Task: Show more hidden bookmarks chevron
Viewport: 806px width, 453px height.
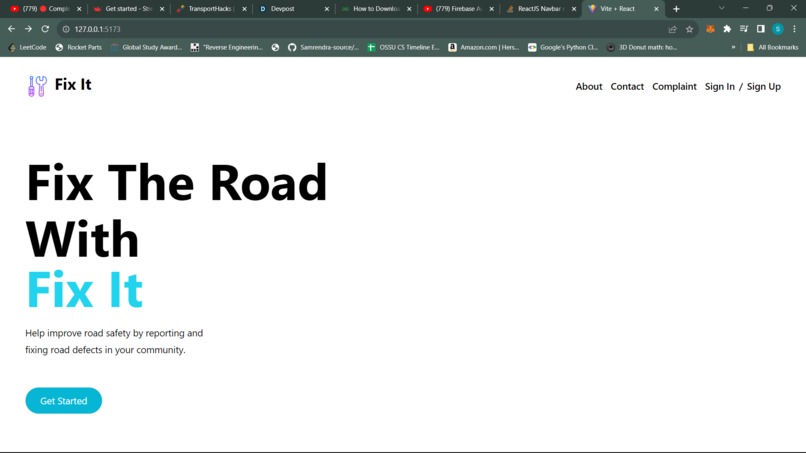Action: pyautogui.click(x=734, y=47)
